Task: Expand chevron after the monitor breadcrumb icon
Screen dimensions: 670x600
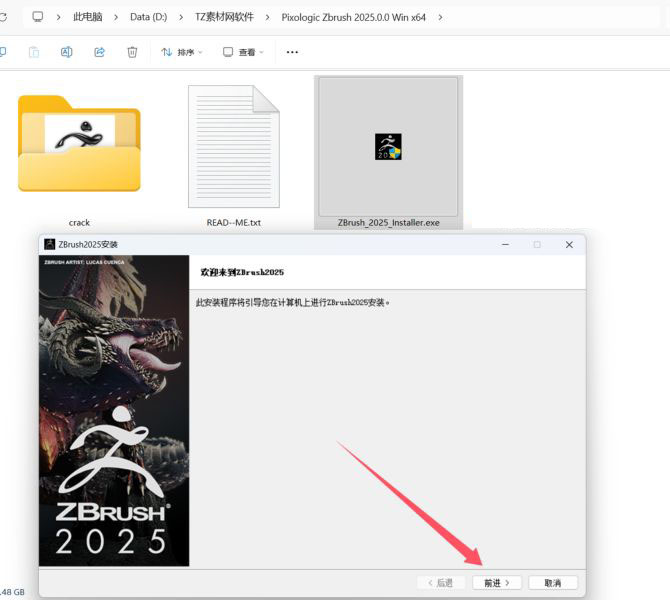Action: pyautogui.click(x=58, y=18)
